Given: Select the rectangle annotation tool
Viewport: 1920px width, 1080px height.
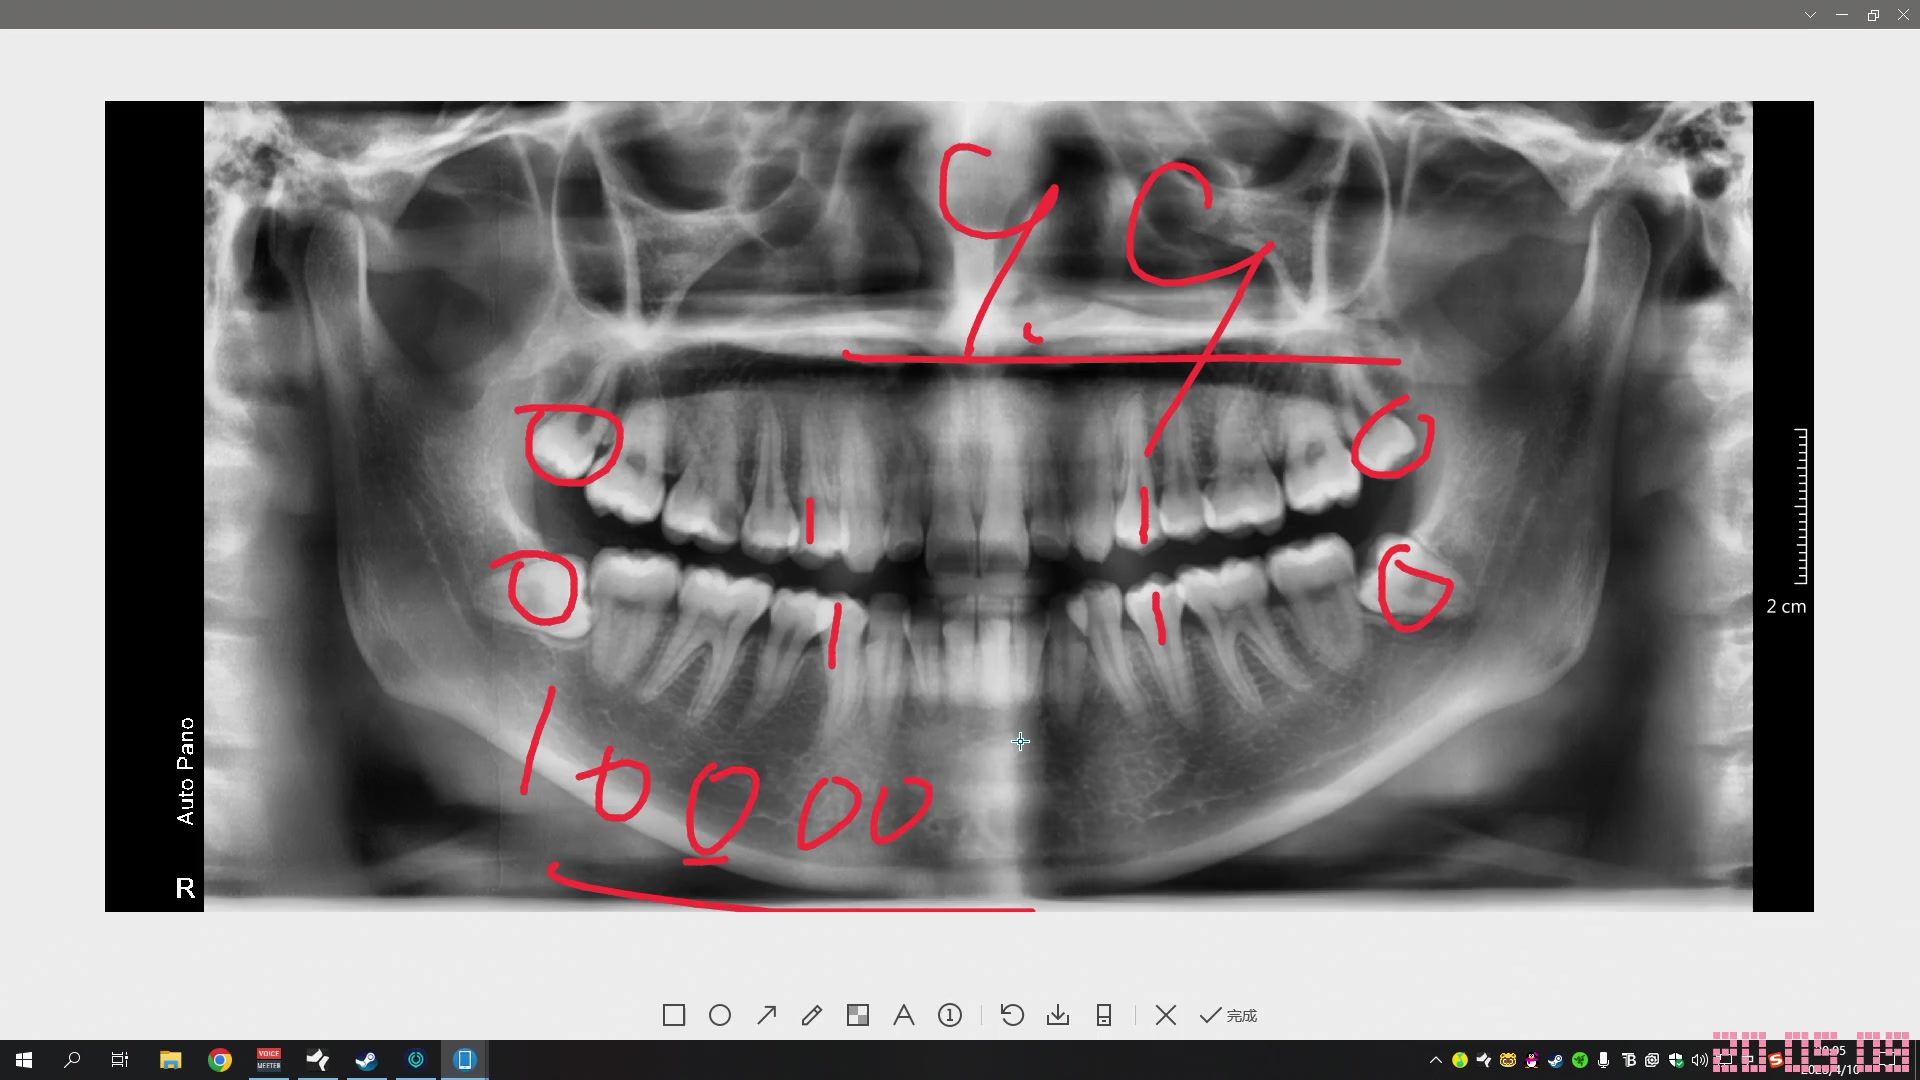Looking at the screenshot, I should [674, 1015].
